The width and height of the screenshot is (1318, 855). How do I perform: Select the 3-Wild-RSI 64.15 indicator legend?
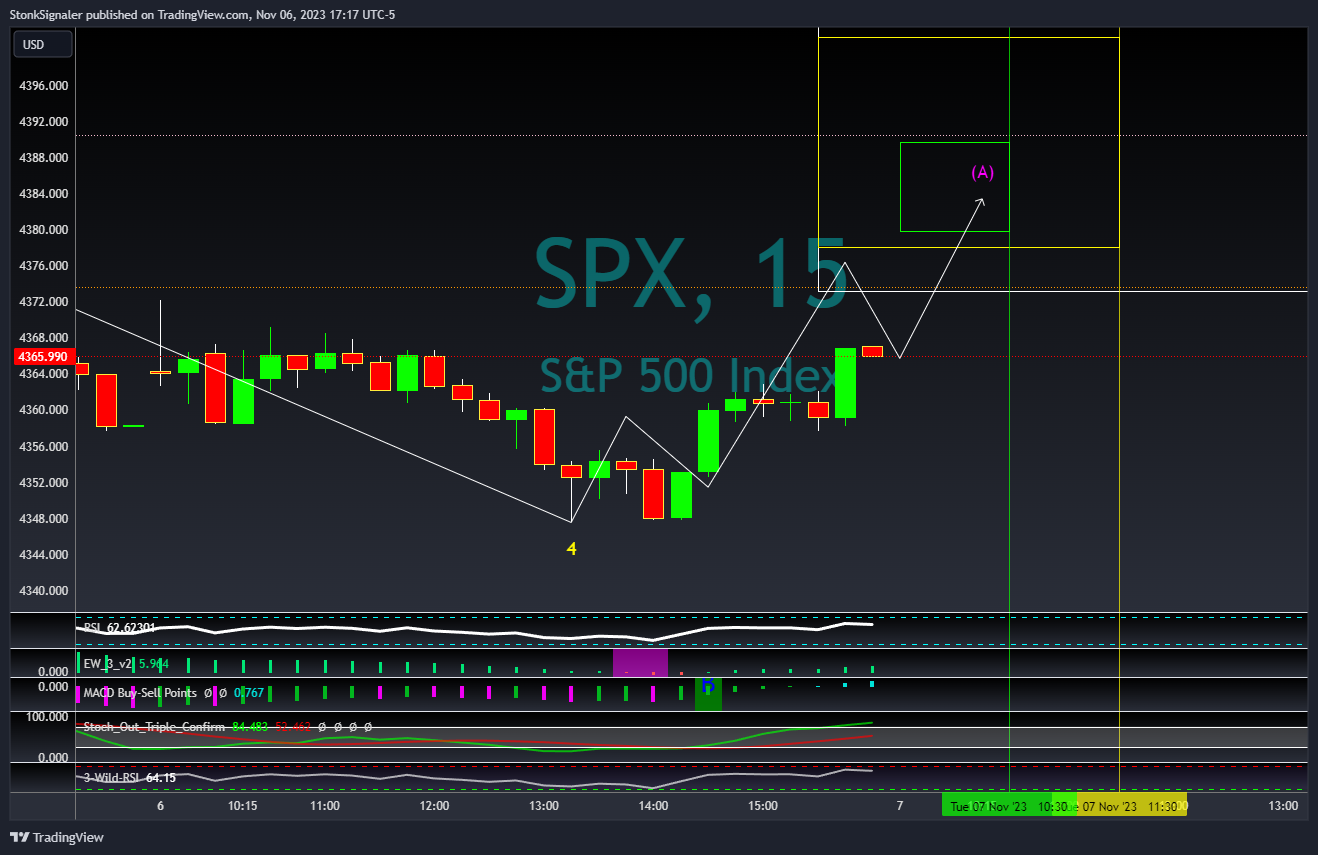[x=130, y=777]
